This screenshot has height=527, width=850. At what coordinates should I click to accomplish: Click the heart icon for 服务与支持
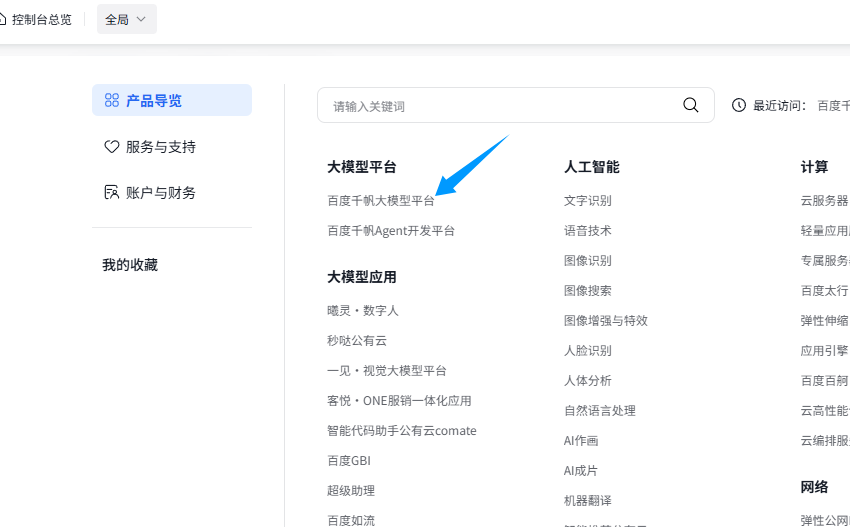point(112,147)
